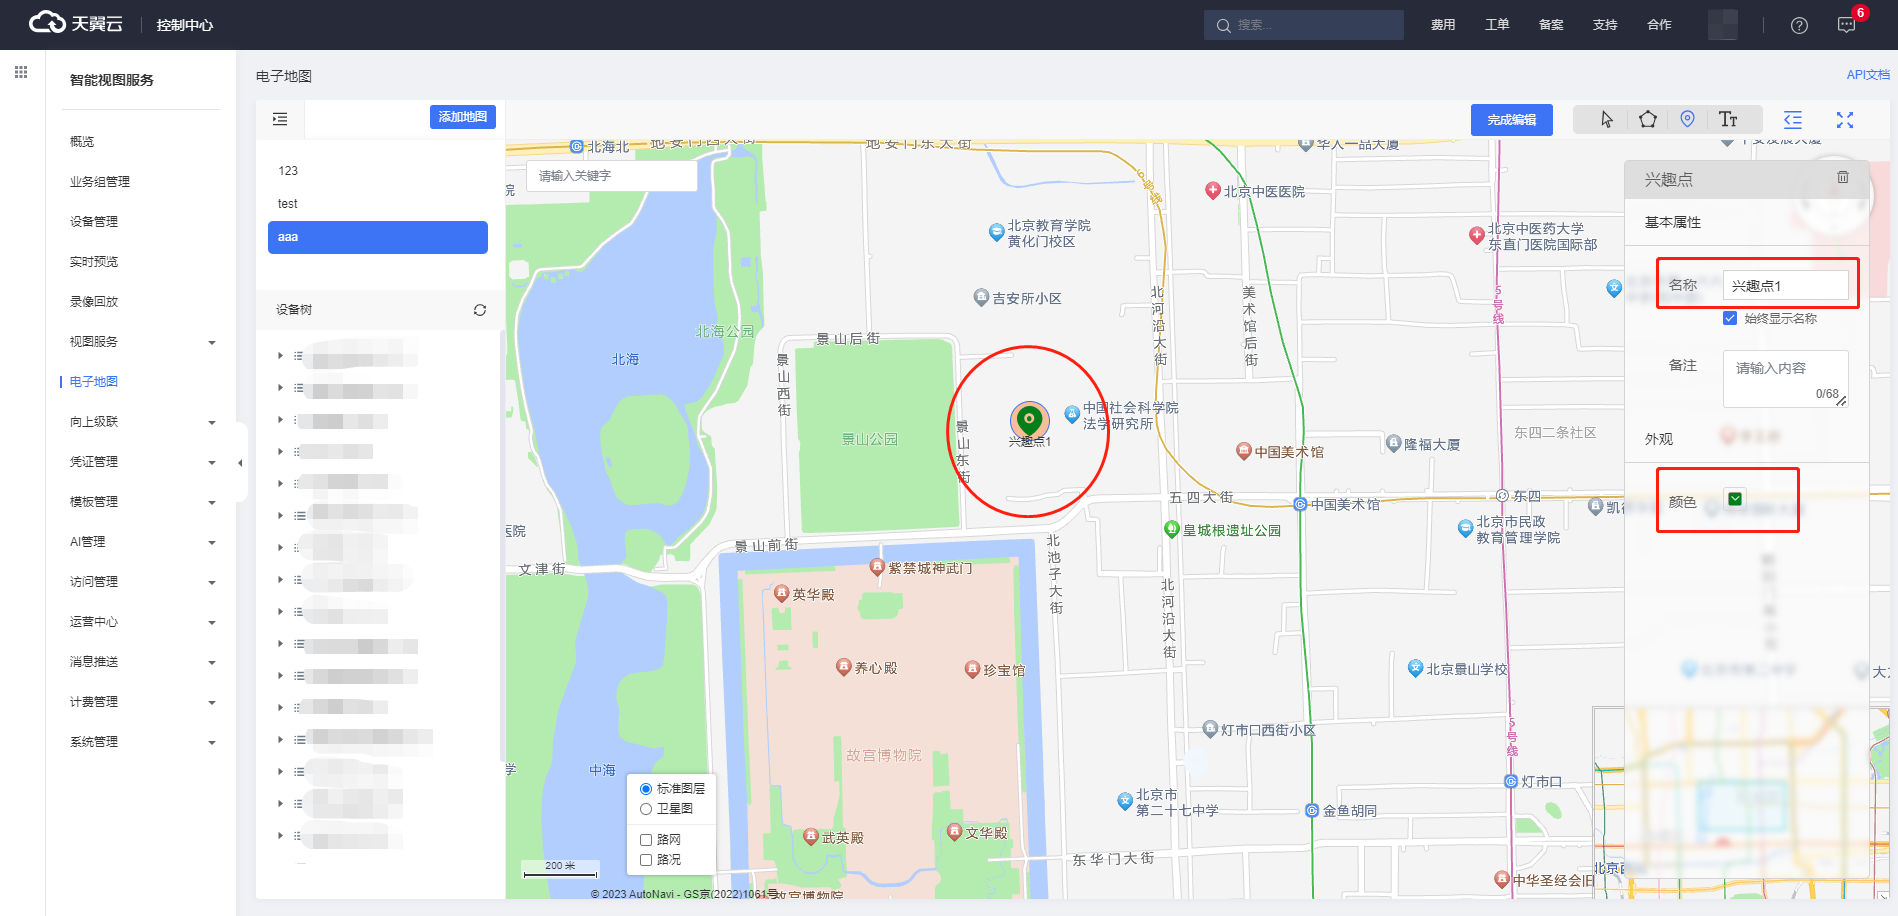Select the point-of-interest marker tool

click(1688, 120)
